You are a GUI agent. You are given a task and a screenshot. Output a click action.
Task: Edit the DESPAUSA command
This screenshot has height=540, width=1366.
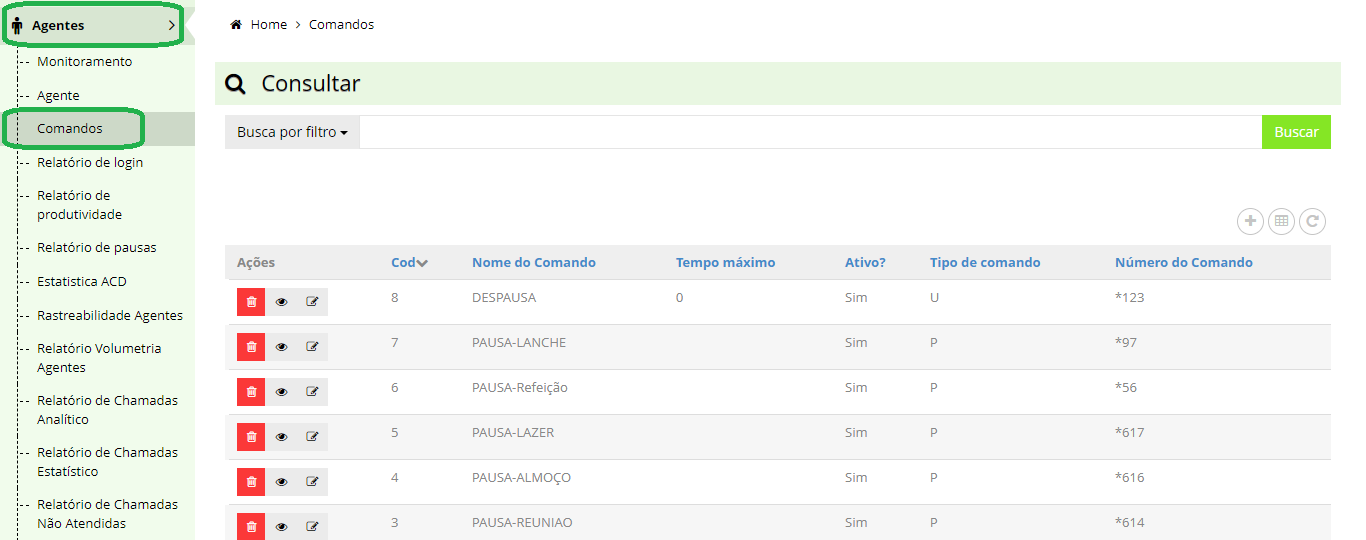pos(312,302)
